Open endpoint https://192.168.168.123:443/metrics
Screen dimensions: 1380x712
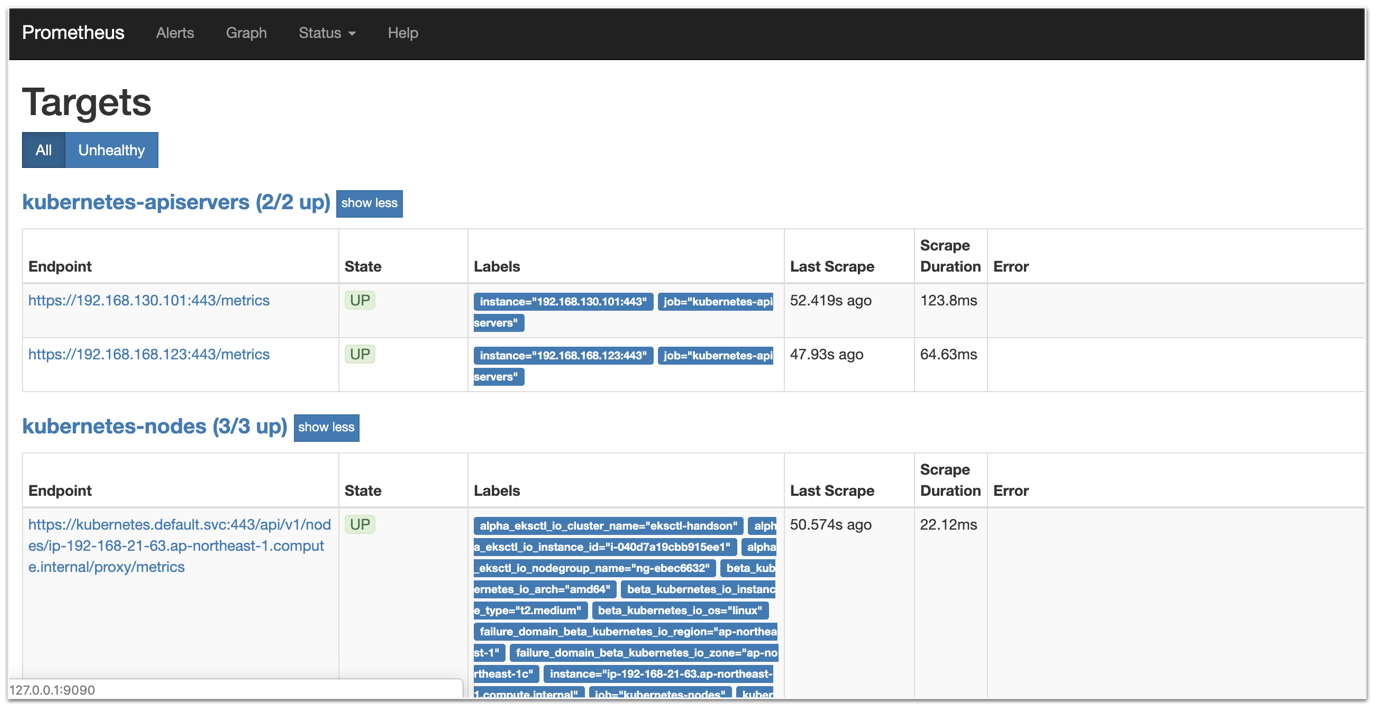(149, 354)
